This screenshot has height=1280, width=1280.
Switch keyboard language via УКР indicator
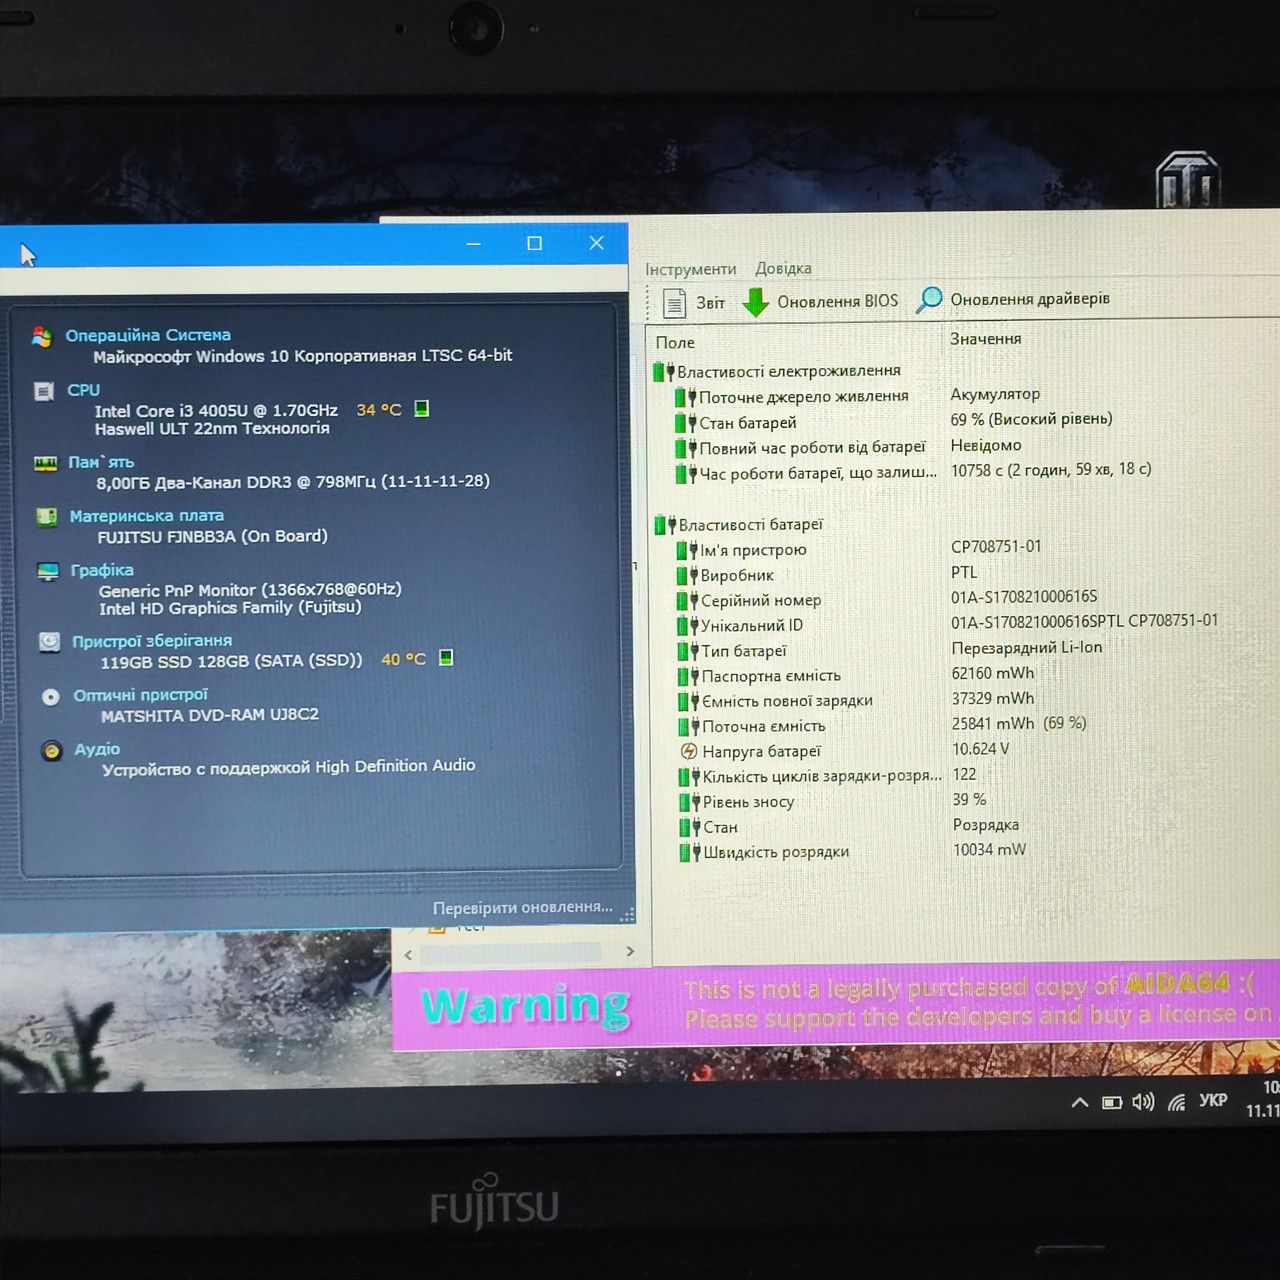[x=1213, y=1100]
